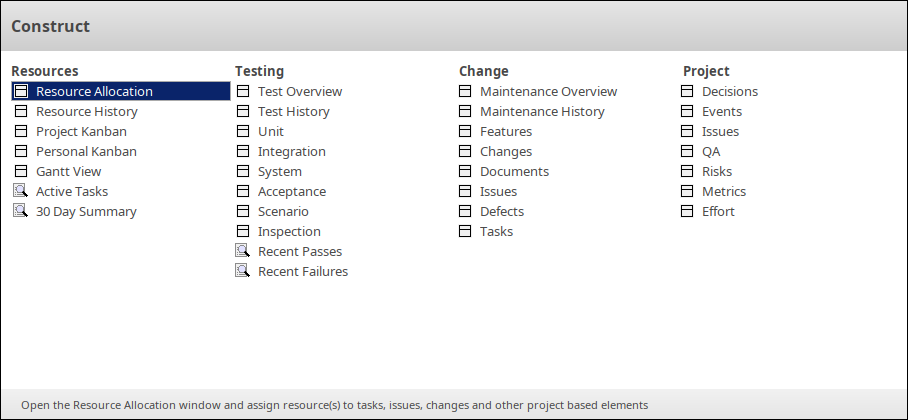Open the Integration testing item
Screen dimensions: 908x420
pyautogui.click(x=291, y=151)
